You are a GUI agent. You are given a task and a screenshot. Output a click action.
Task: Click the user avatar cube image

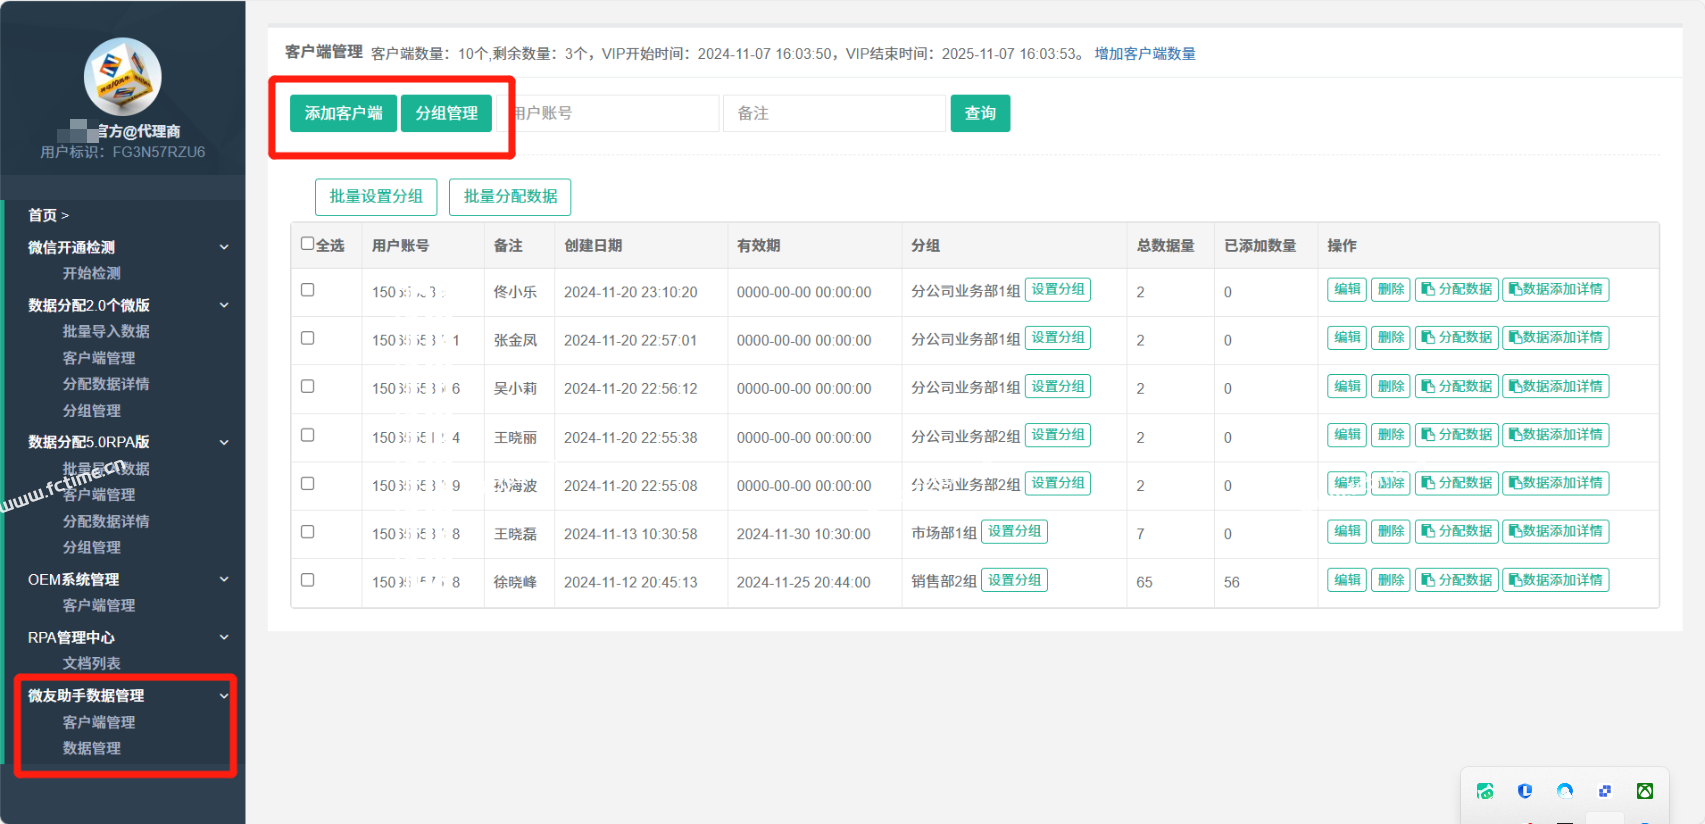[122, 76]
